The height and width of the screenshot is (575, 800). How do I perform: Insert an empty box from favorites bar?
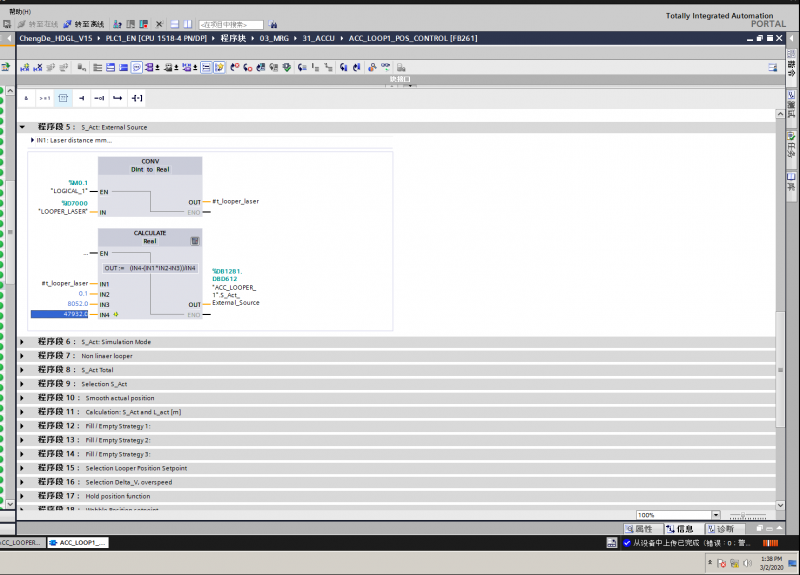pos(63,98)
